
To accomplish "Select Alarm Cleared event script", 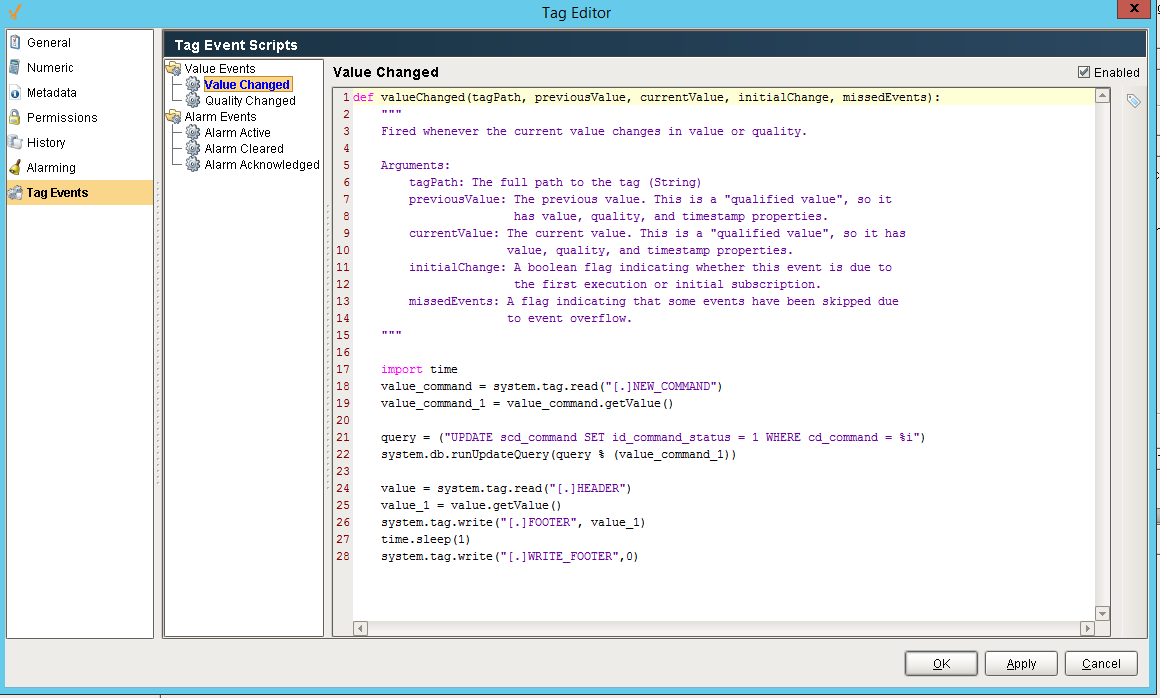I will 244,149.
